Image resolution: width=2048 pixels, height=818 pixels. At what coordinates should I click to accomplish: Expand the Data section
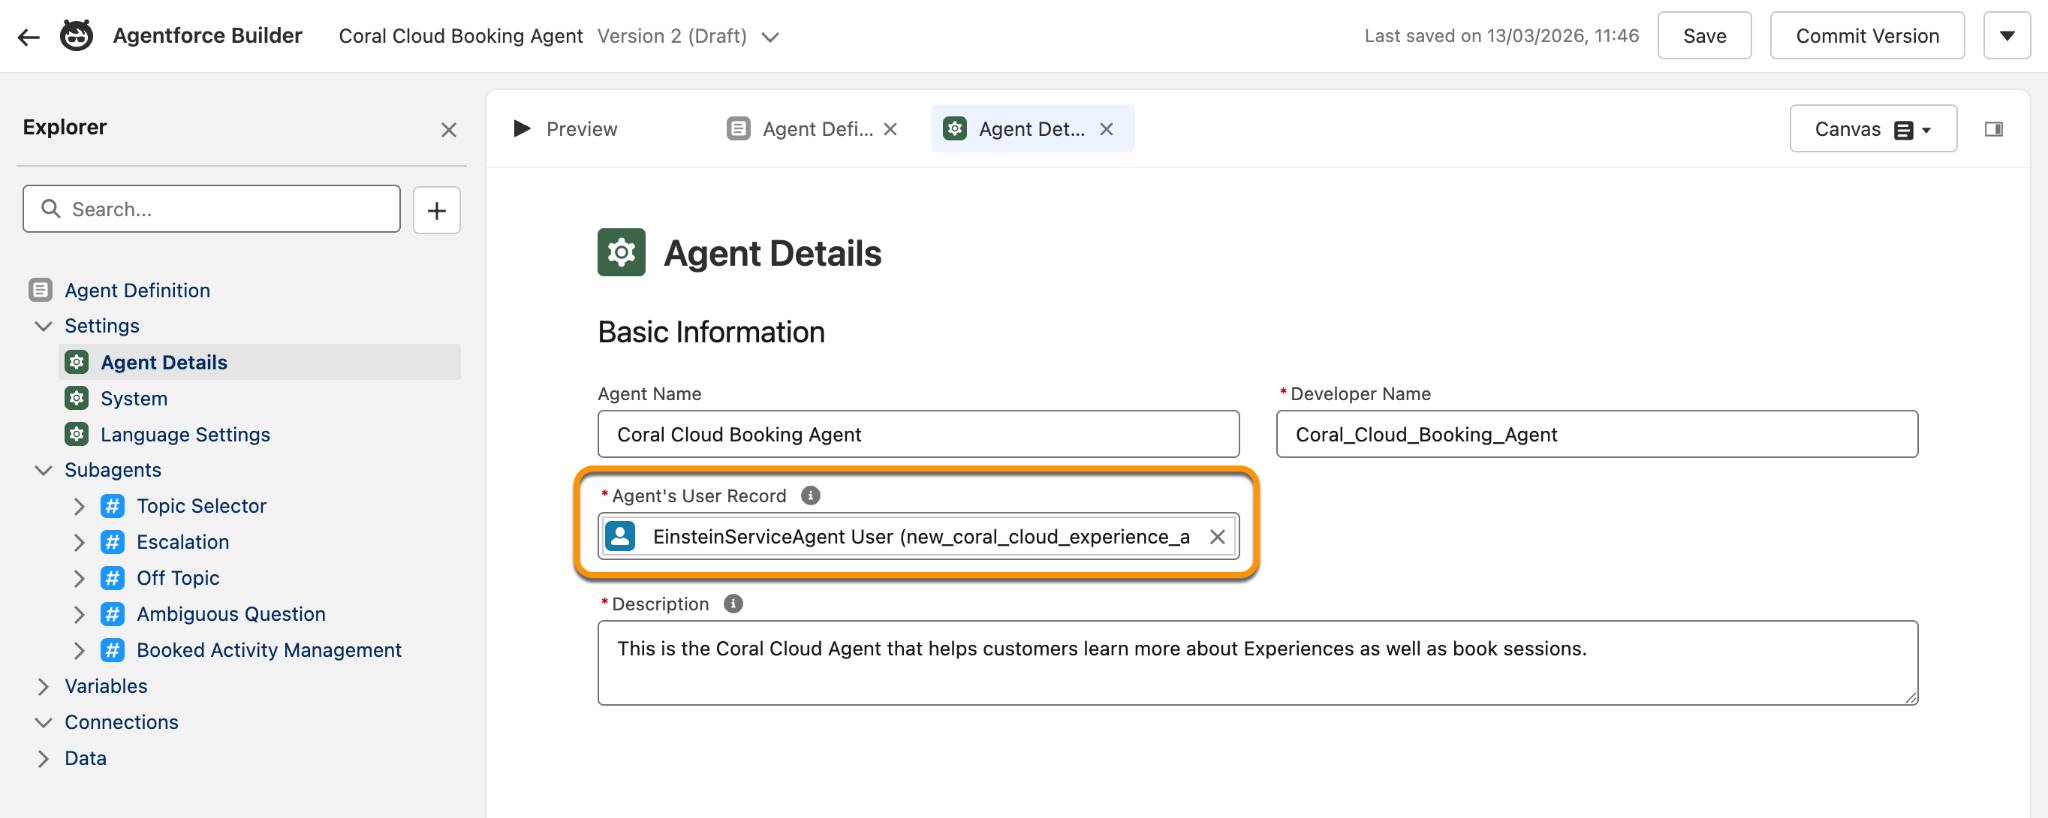tap(43, 758)
